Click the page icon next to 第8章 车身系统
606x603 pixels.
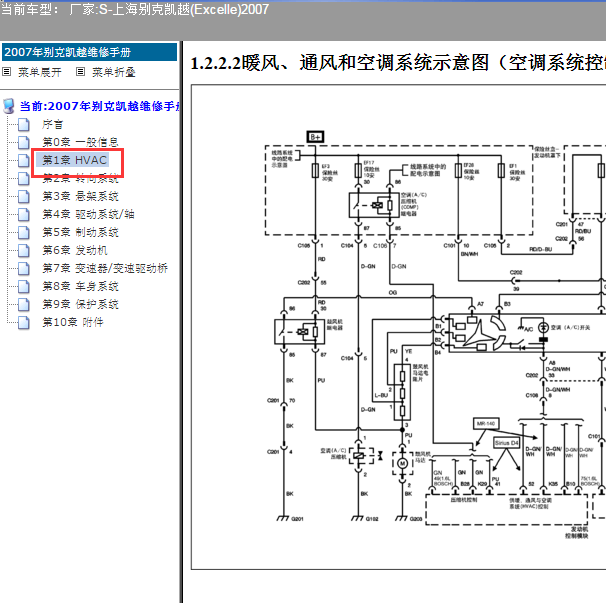tap(24, 286)
